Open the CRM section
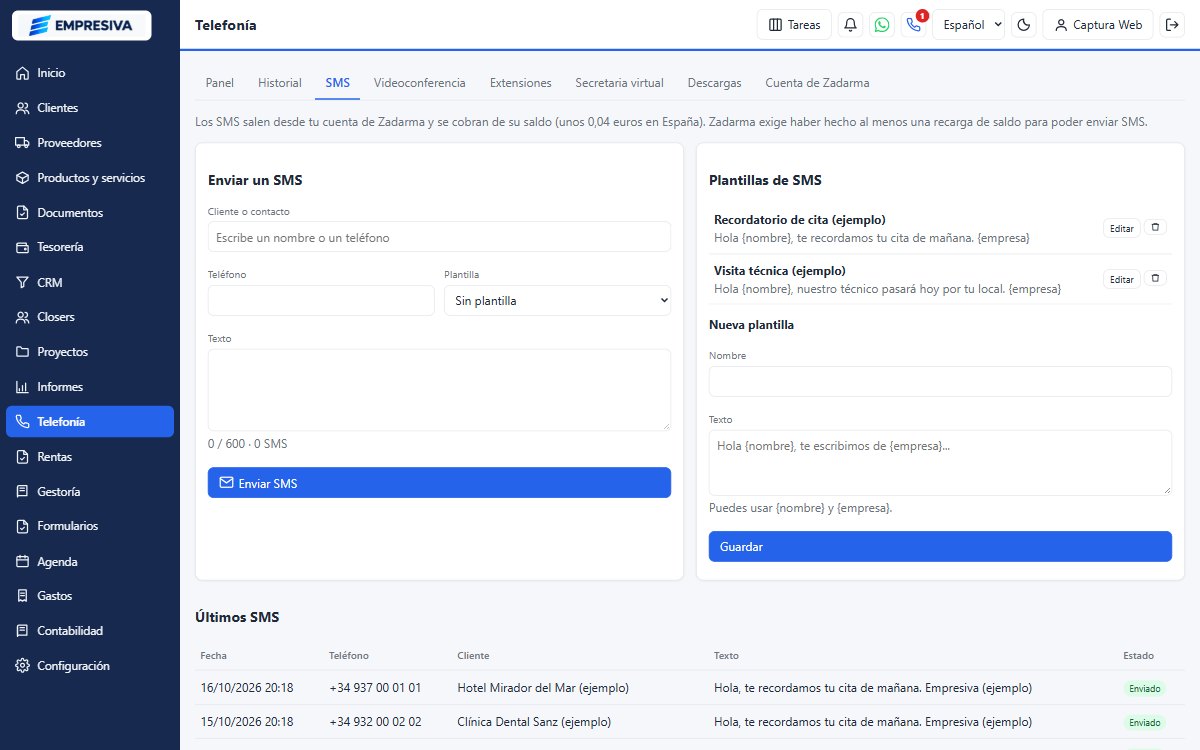The height and width of the screenshot is (750, 1200). tap(90, 283)
